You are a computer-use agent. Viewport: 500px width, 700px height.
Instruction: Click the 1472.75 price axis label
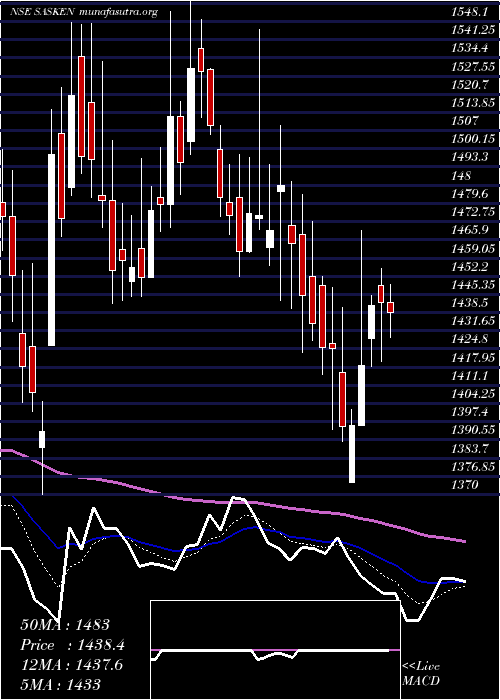click(473, 212)
